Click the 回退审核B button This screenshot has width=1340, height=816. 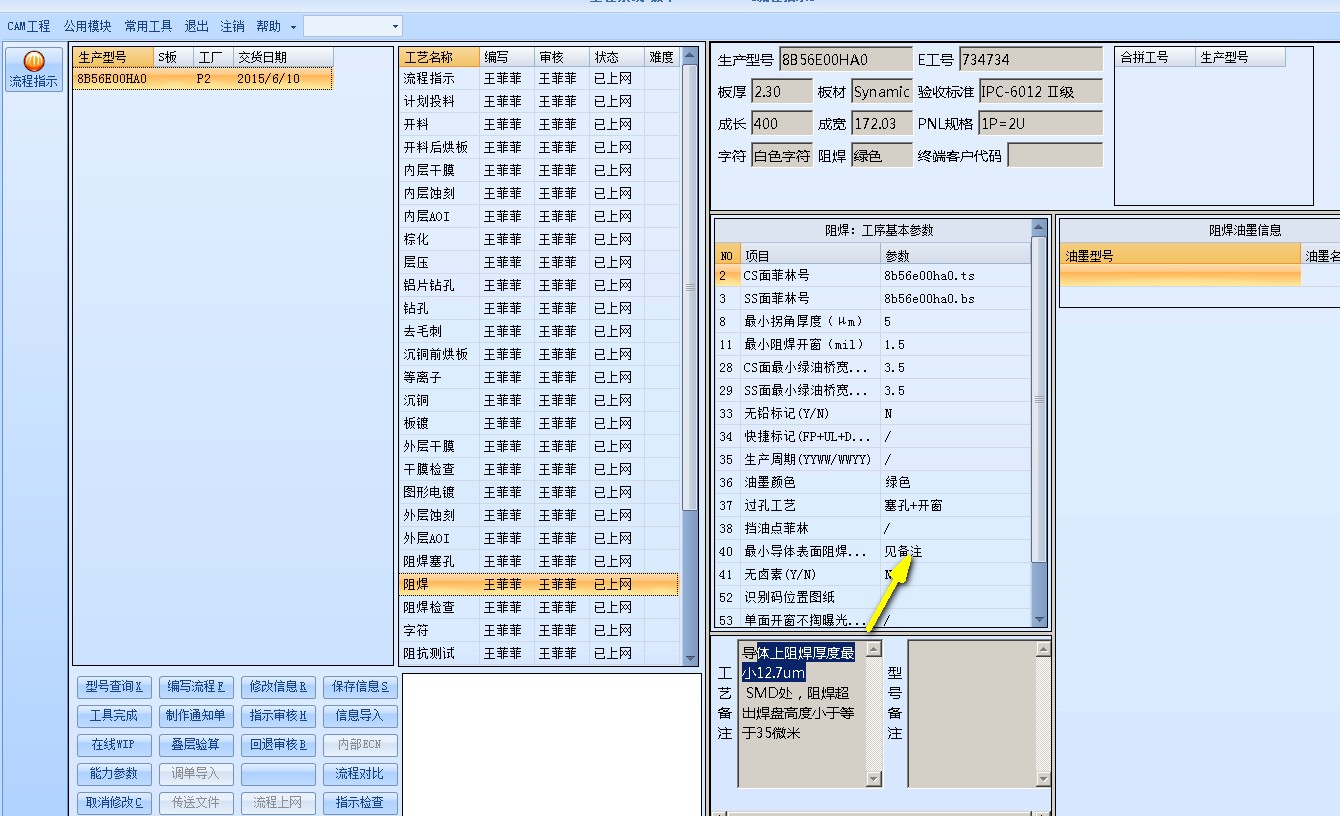(278, 745)
